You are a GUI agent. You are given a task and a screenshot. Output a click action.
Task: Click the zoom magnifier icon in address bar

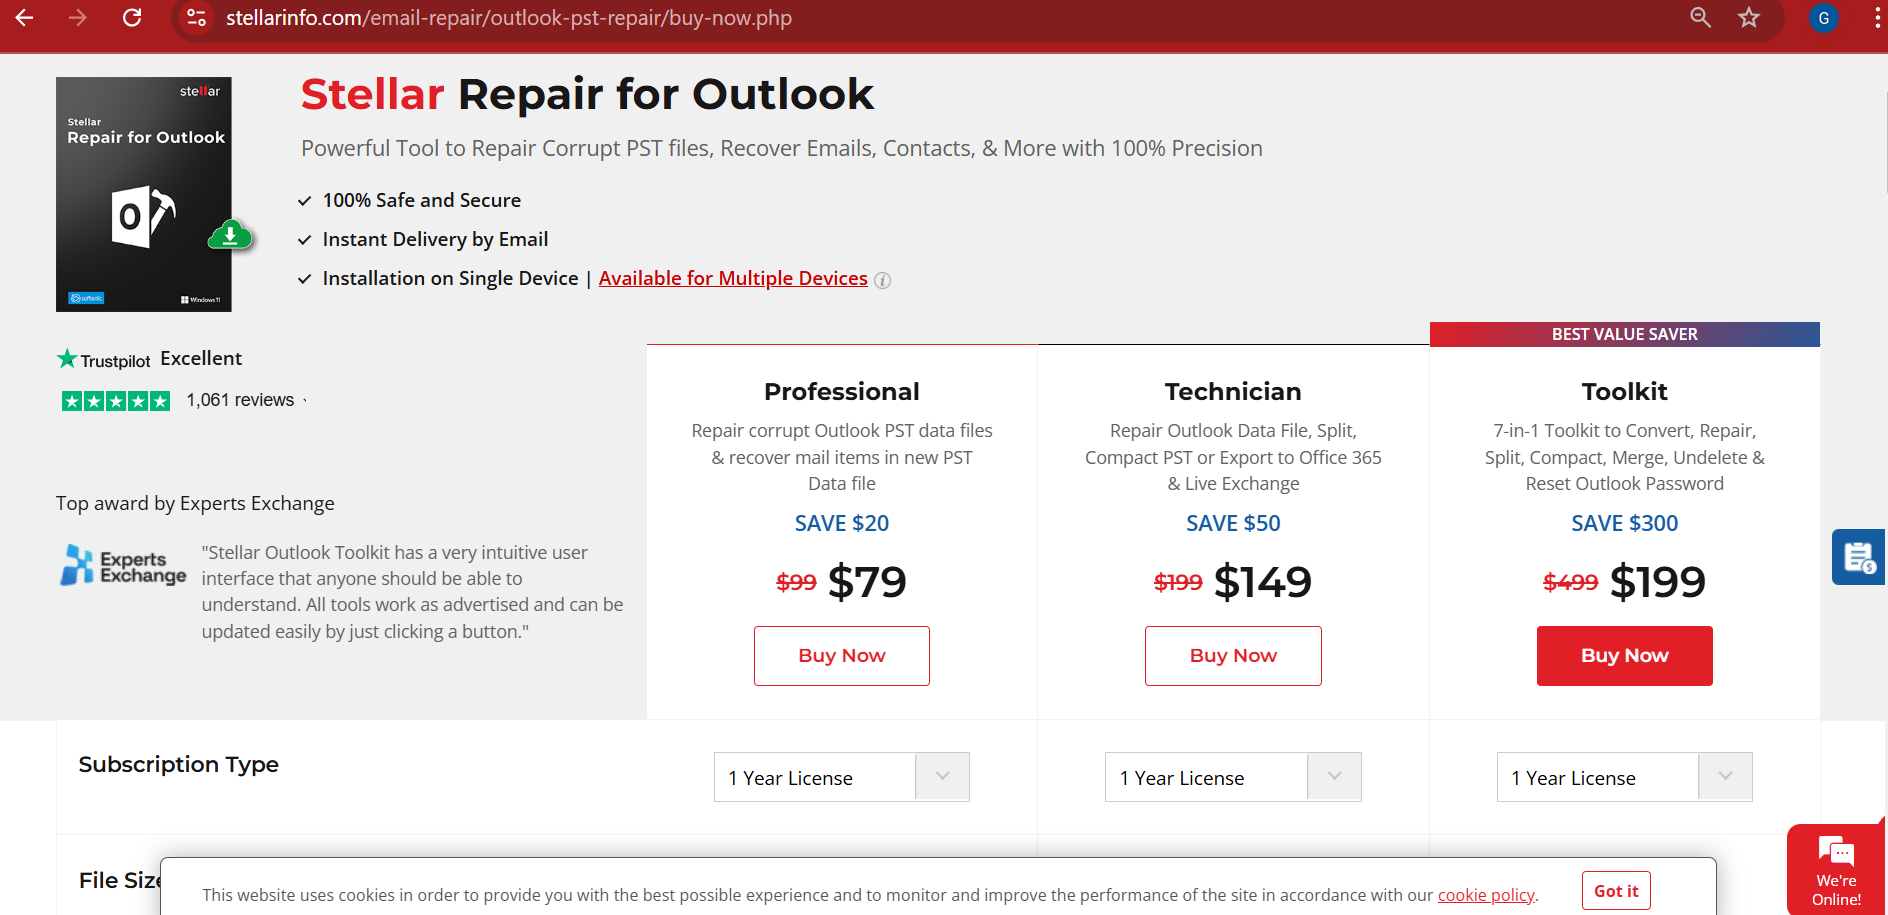click(x=1700, y=18)
